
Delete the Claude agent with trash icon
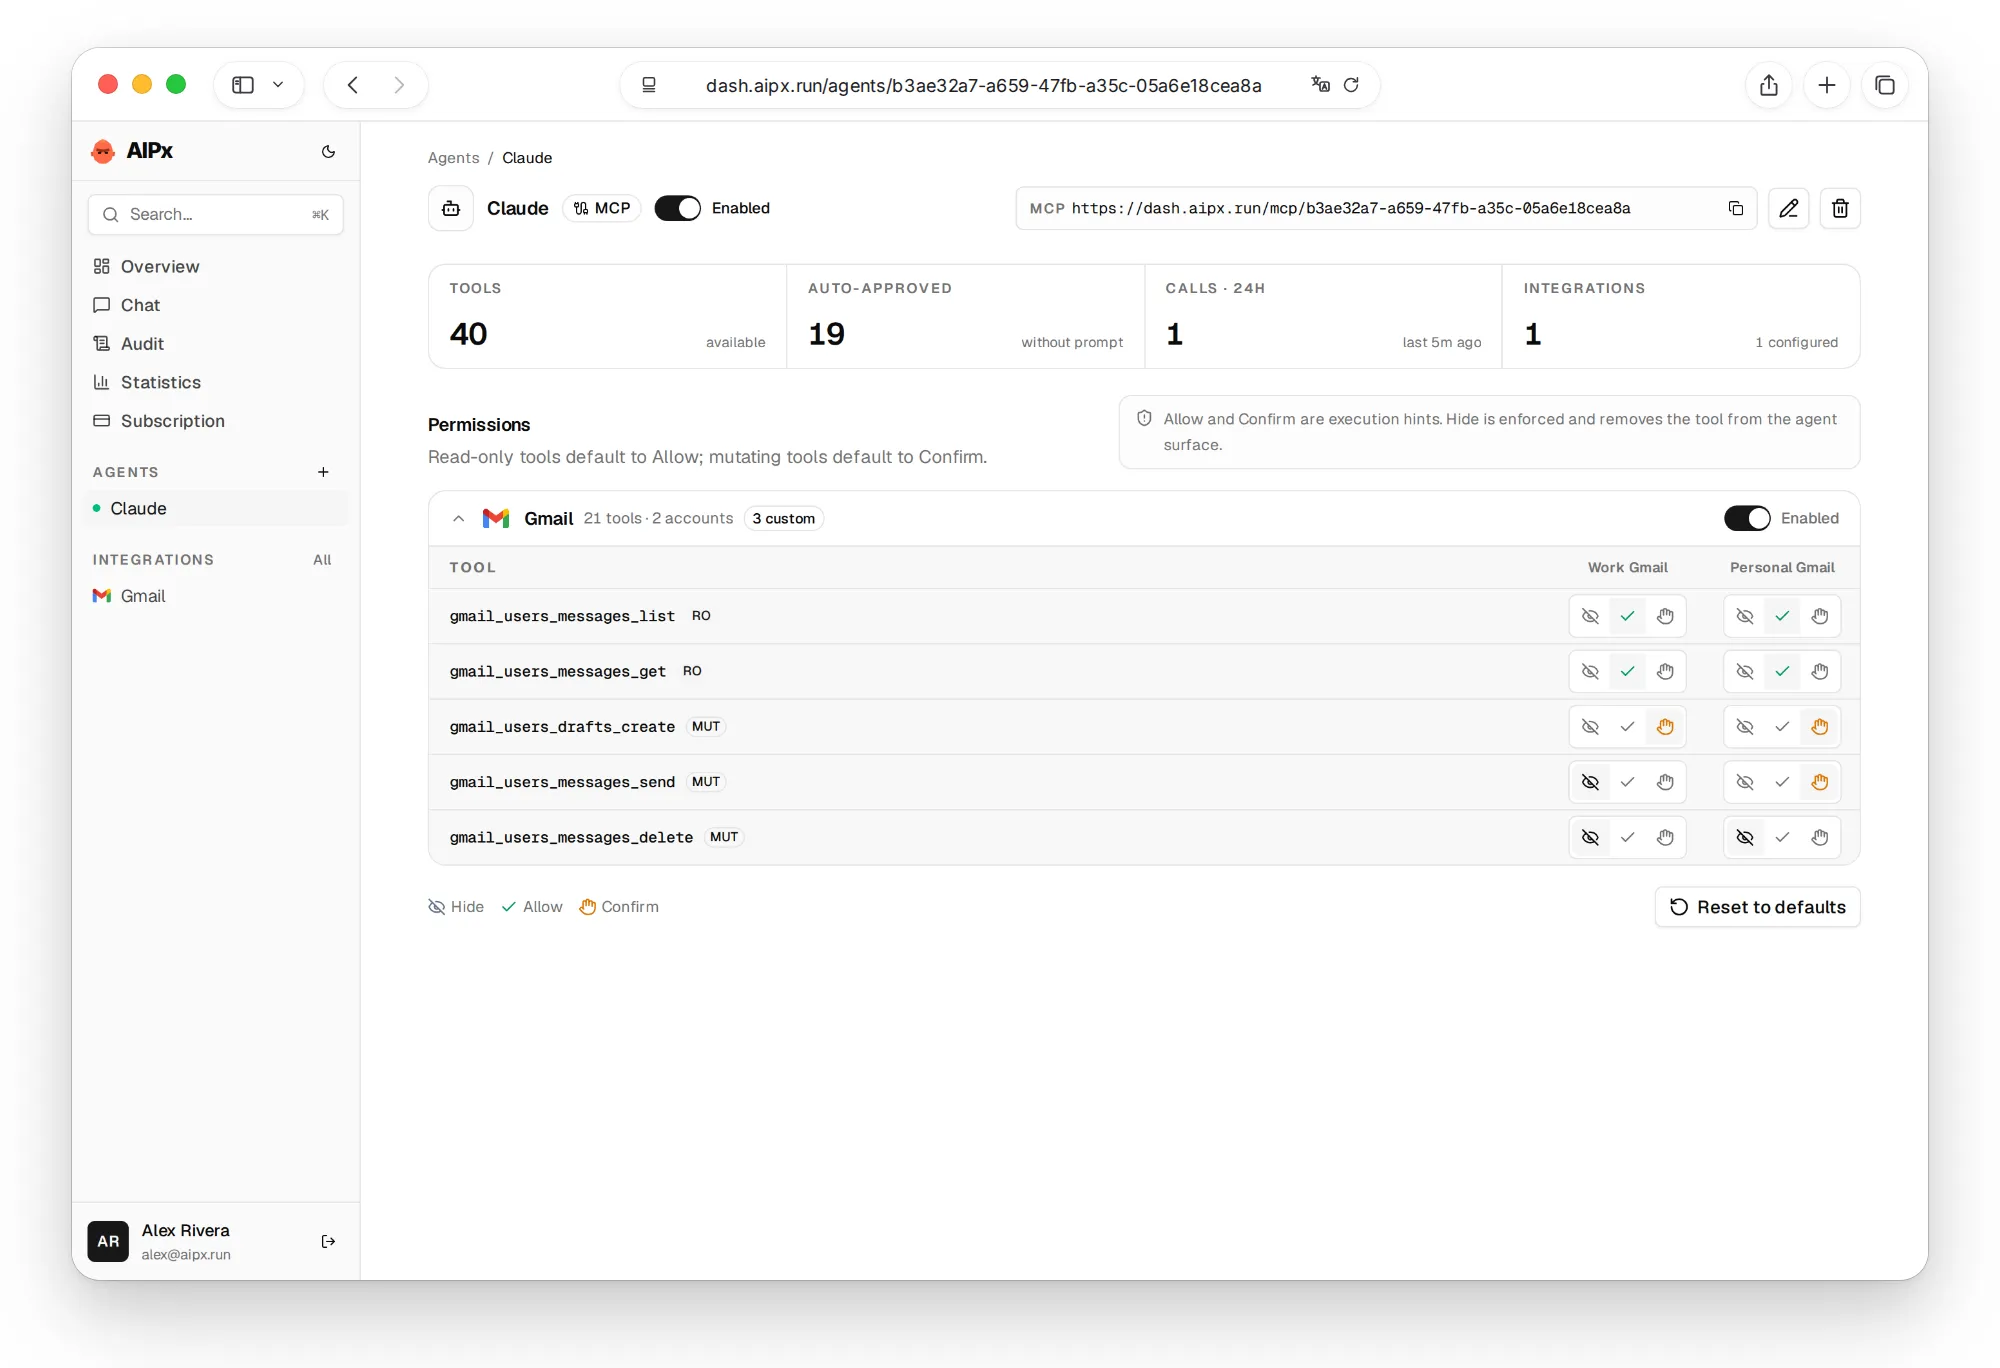click(x=1840, y=208)
